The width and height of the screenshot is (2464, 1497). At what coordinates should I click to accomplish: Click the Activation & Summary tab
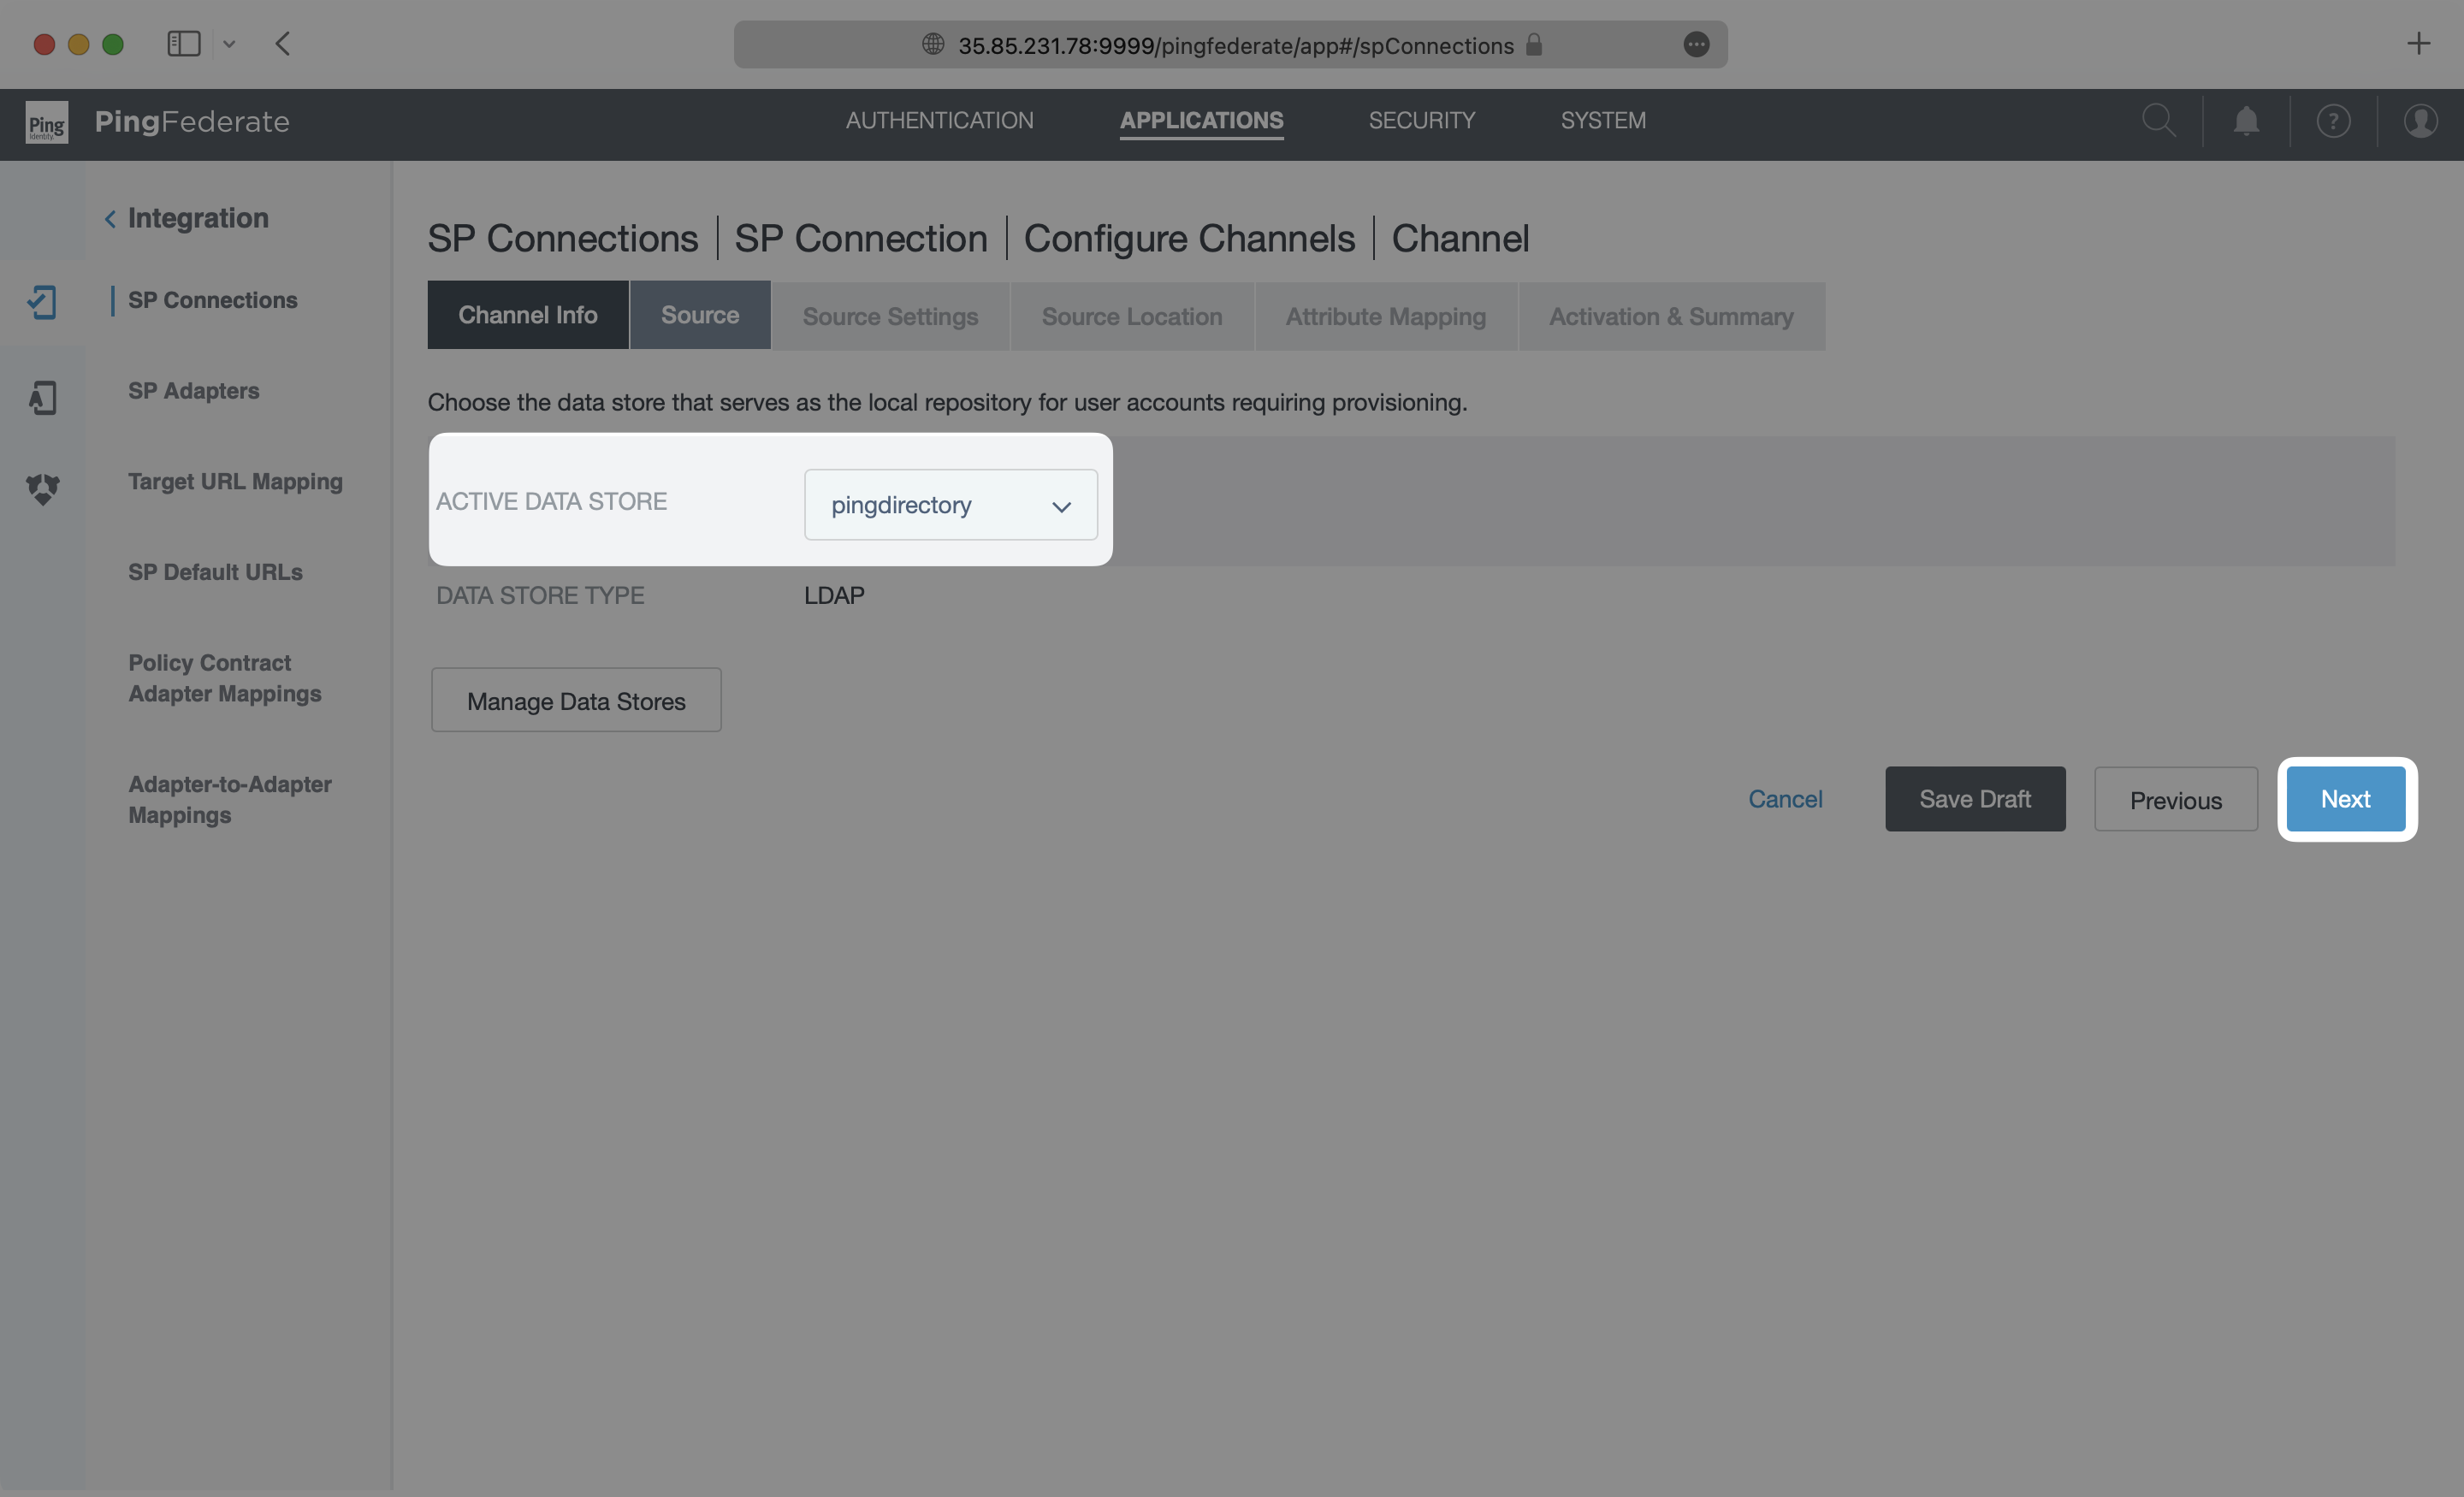click(x=1670, y=315)
